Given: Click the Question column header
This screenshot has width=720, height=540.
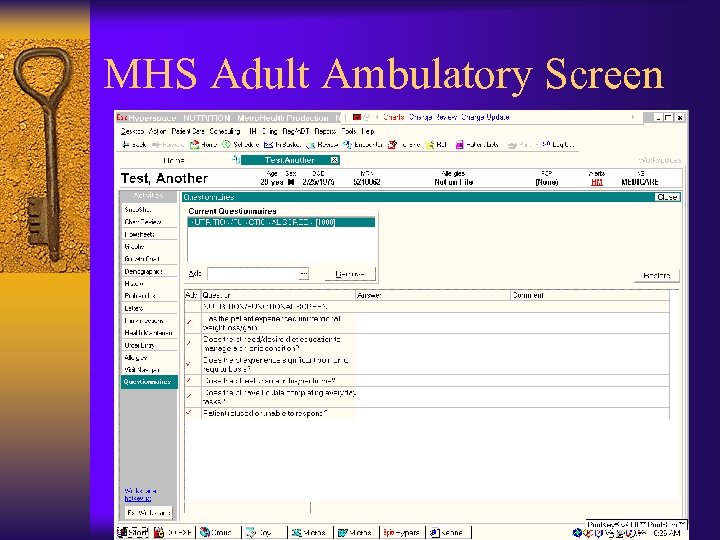Looking at the screenshot, I should [x=278, y=295].
